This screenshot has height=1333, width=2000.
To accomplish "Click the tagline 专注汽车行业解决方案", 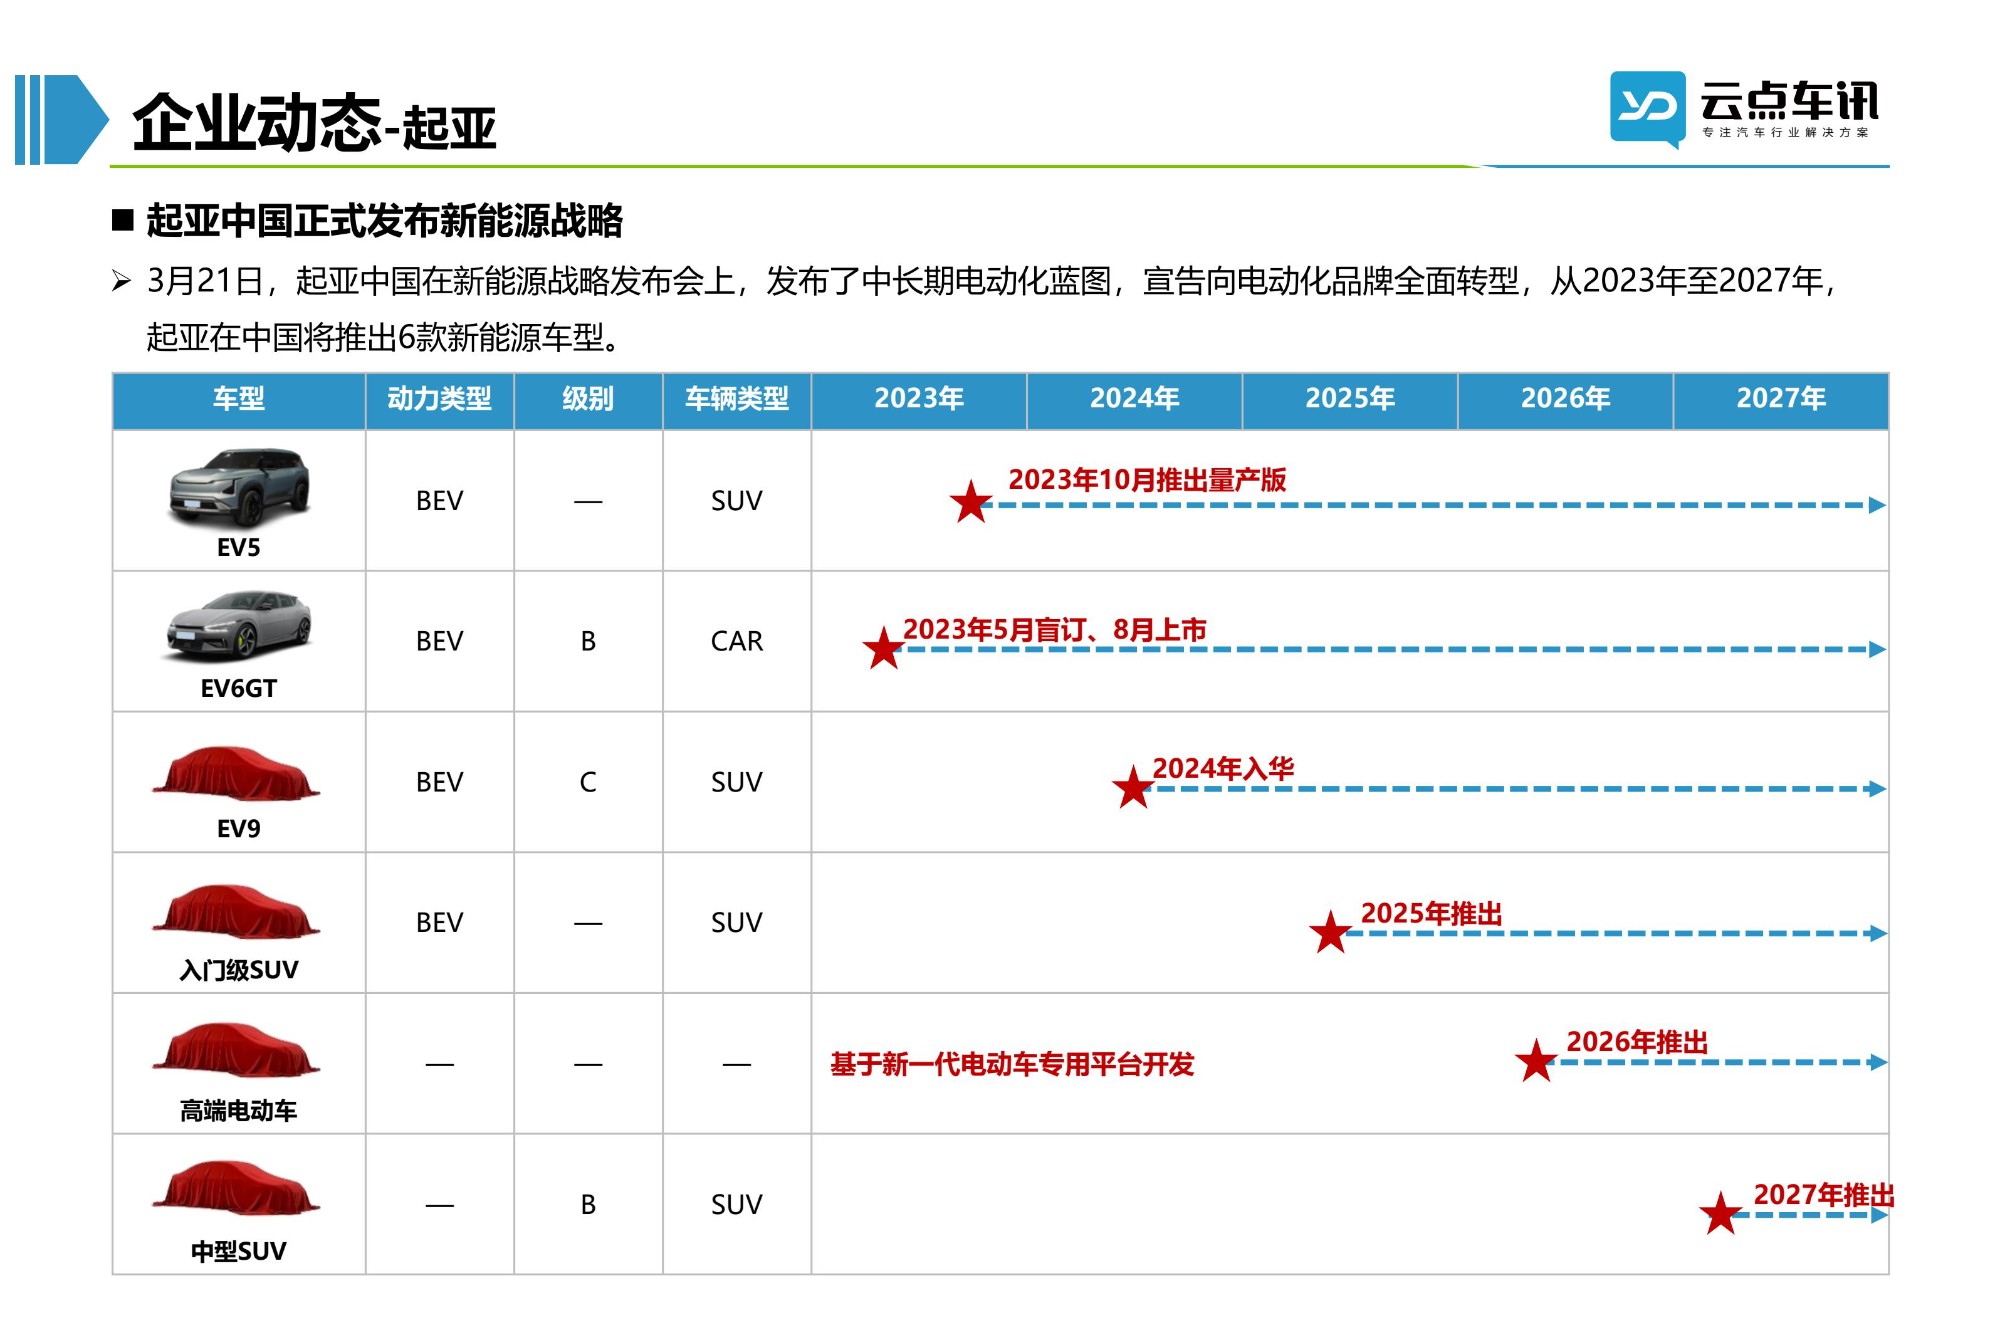I will point(1785,132).
